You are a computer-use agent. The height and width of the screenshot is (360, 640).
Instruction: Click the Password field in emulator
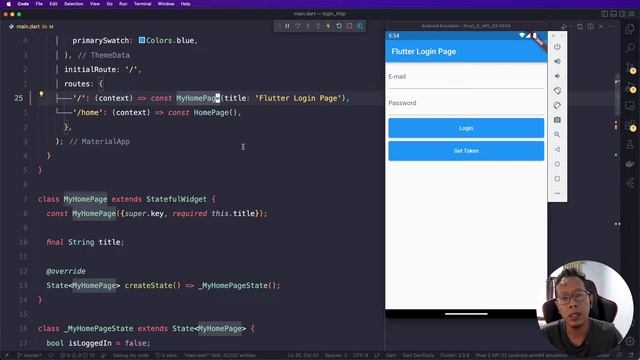click(466, 104)
